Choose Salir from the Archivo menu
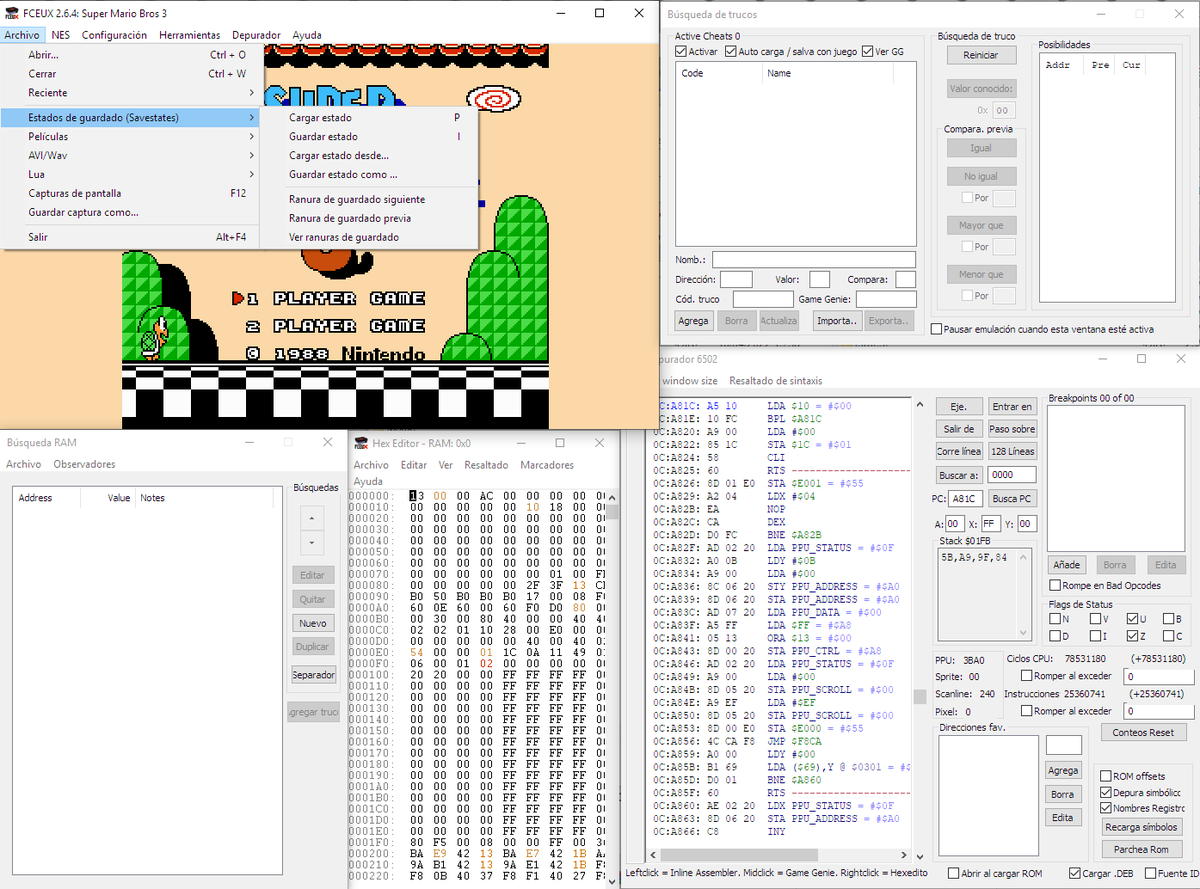The width and height of the screenshot is (1200, 889). (x=131, y=237)
